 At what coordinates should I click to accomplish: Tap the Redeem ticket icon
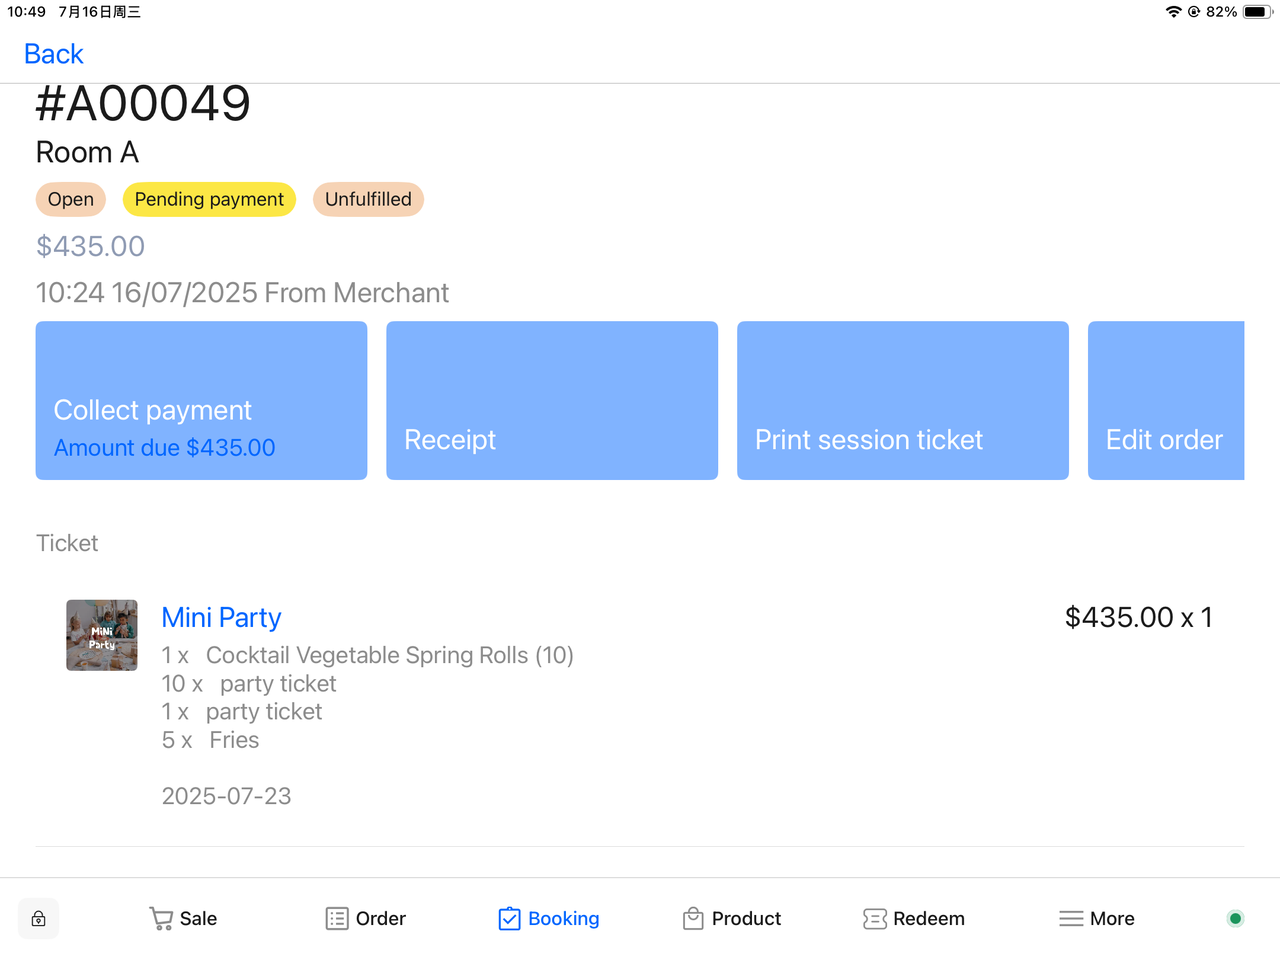pyautogui.click(x=874, y=919)
